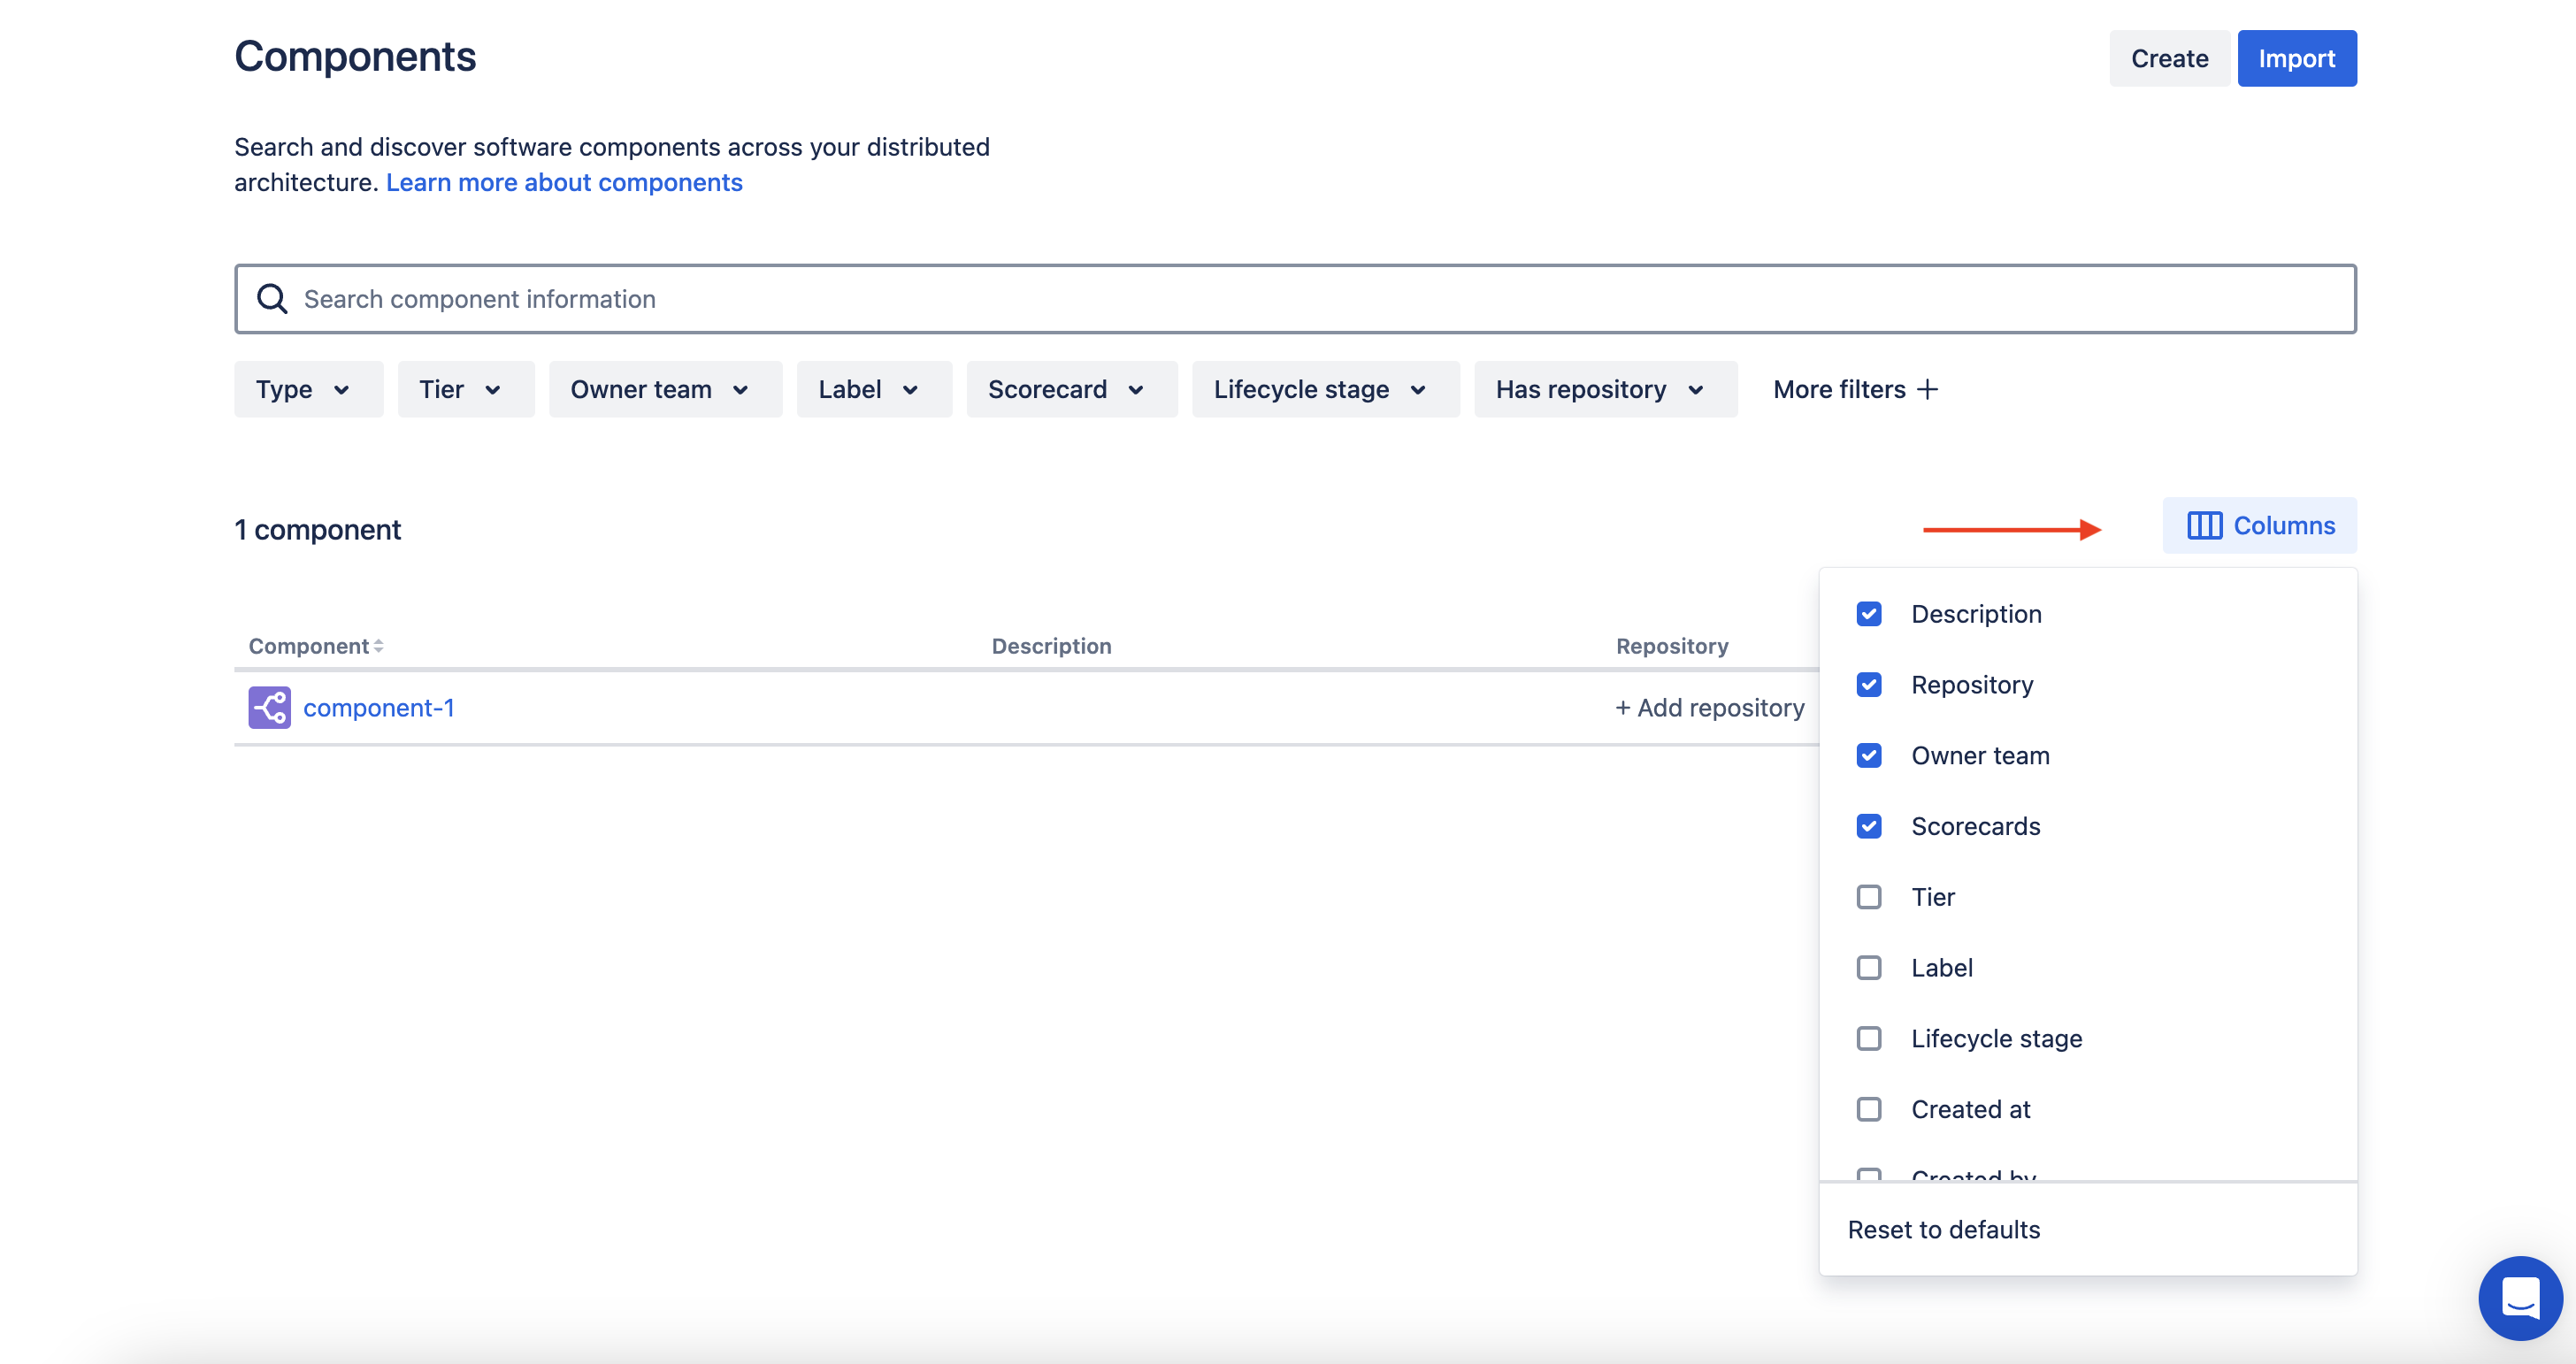Expand the Has repository filter

click(1605, 389)
